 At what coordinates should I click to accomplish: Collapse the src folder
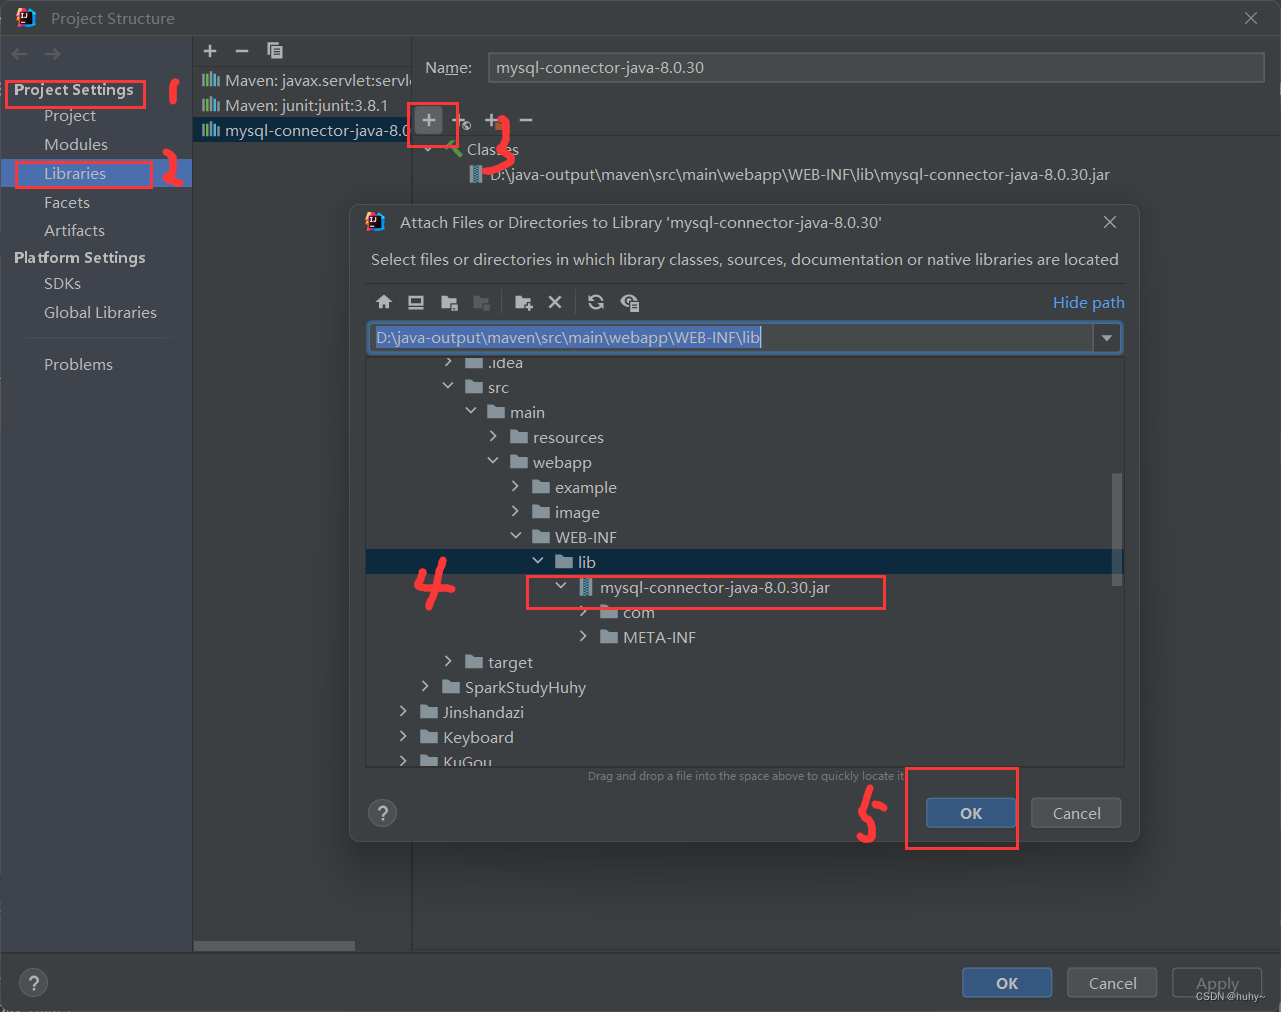coord(448,386)
